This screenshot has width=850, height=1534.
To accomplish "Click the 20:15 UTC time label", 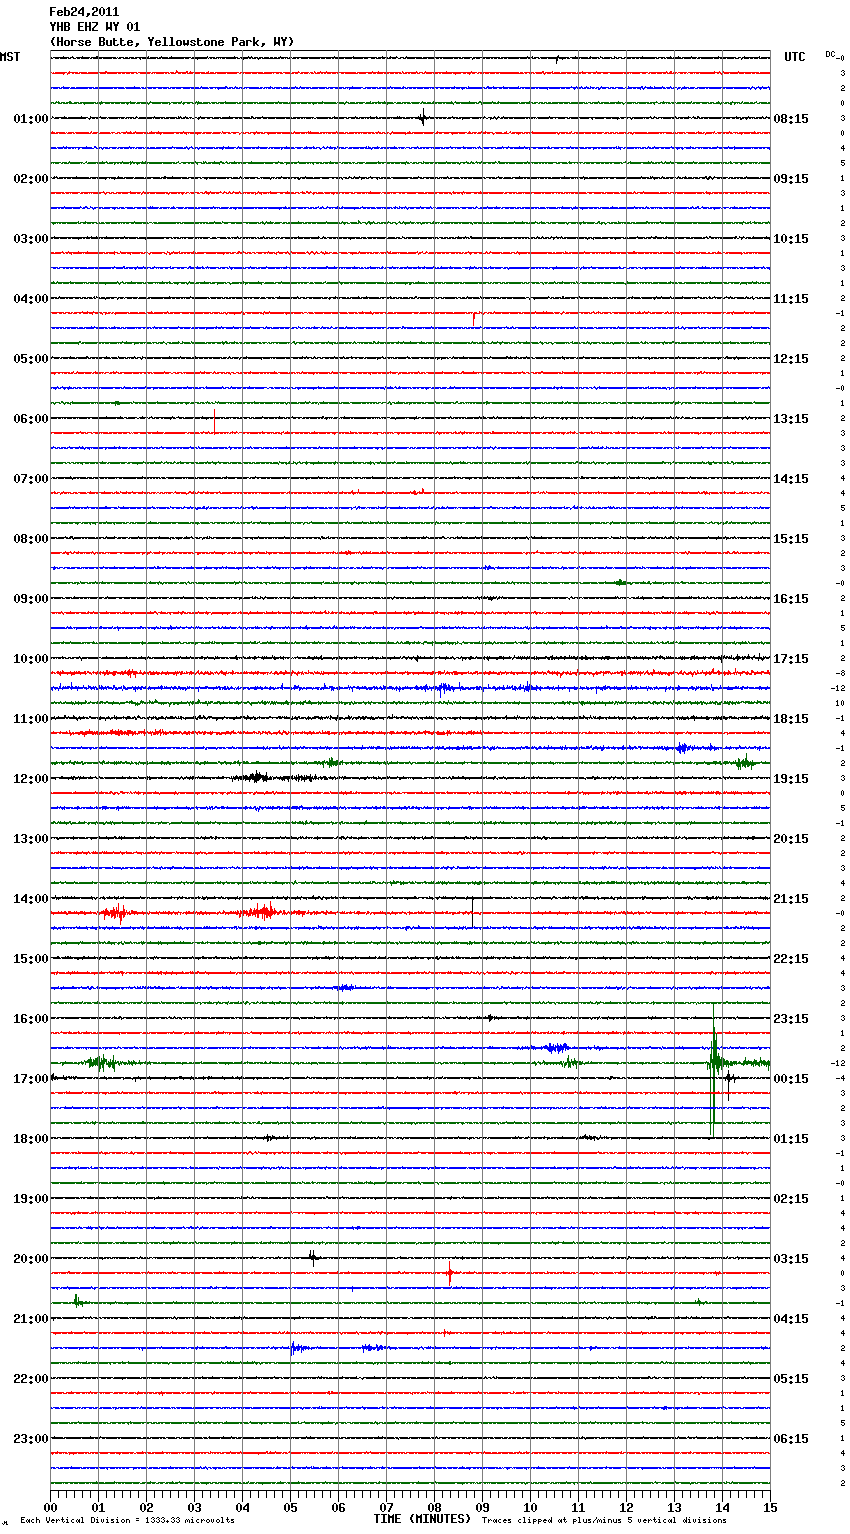I will [x=791, y=839].
